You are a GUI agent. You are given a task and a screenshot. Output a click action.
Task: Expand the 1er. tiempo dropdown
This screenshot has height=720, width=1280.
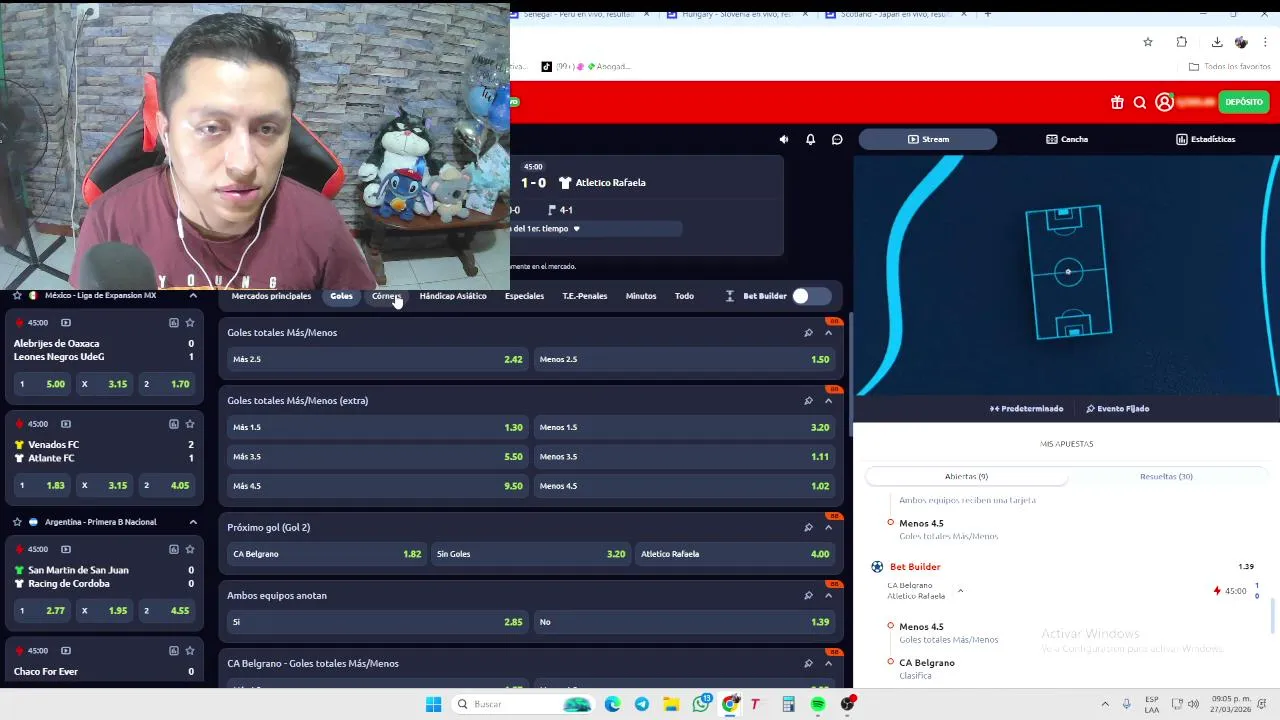click(x=576, y=229)
